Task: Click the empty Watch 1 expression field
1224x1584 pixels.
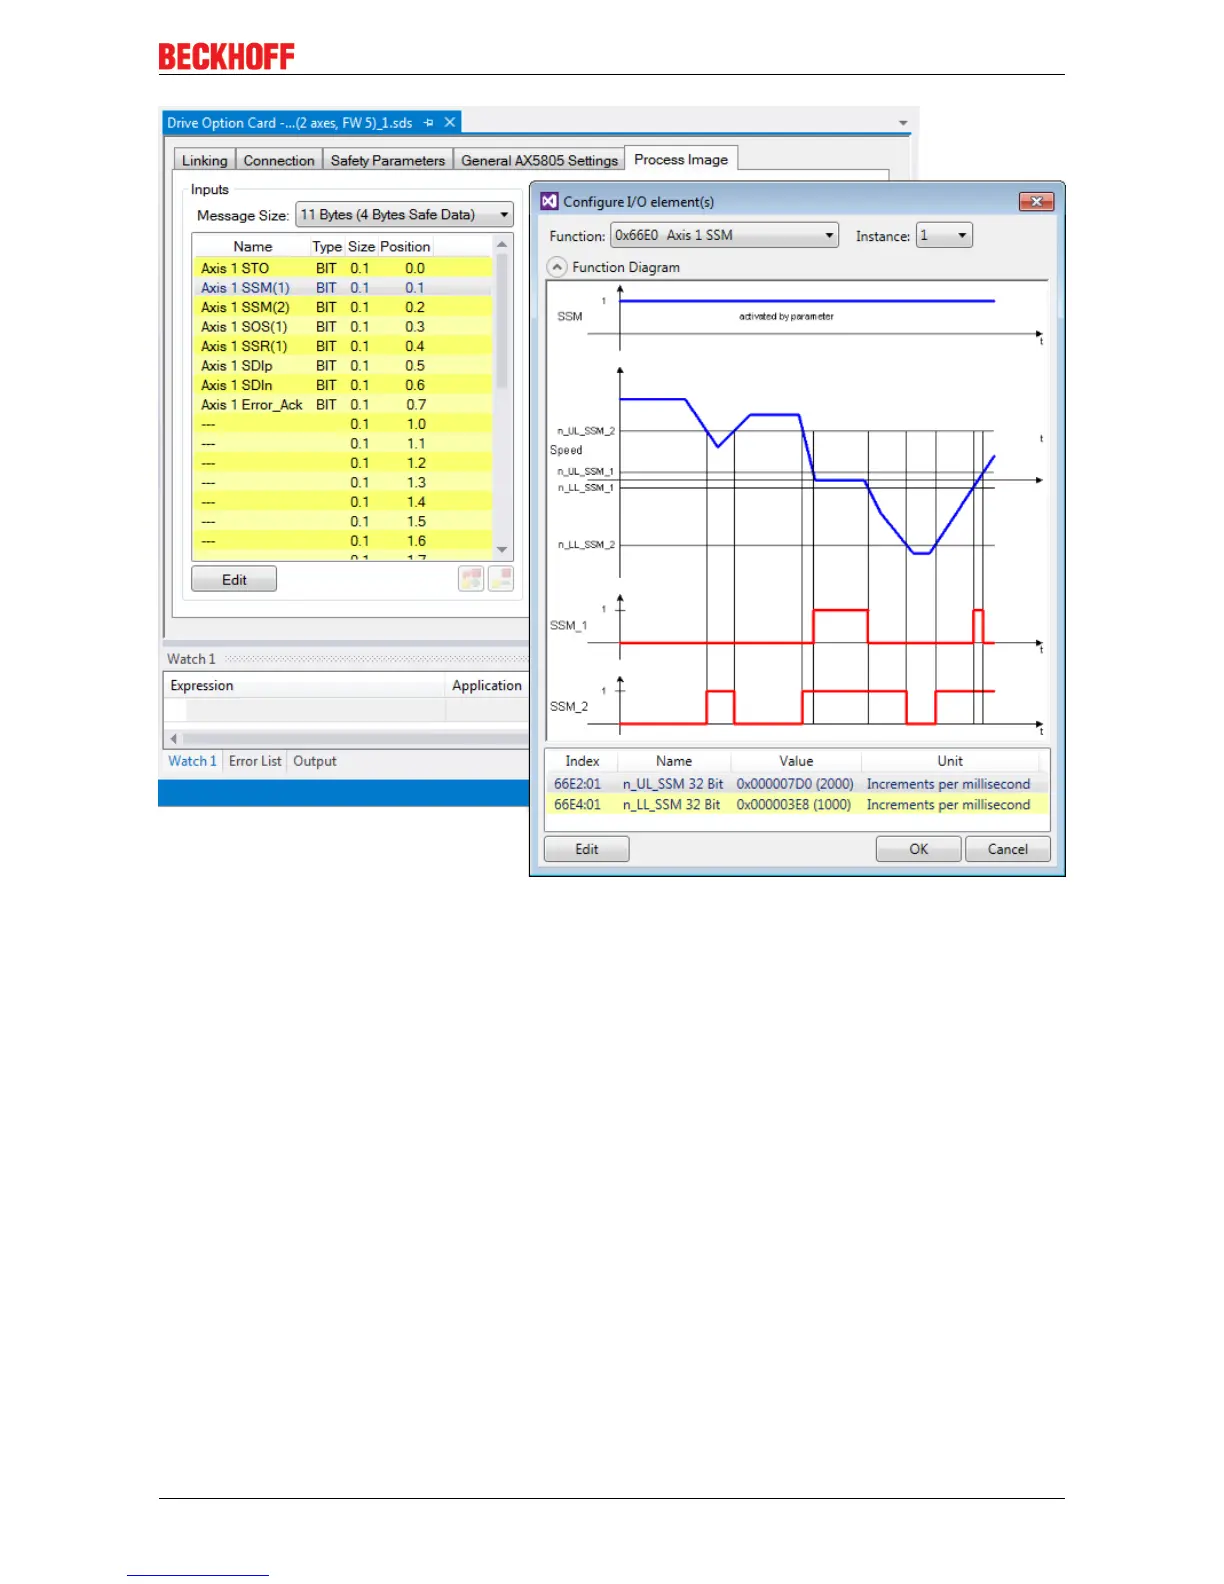Action: tap(315, 709)
